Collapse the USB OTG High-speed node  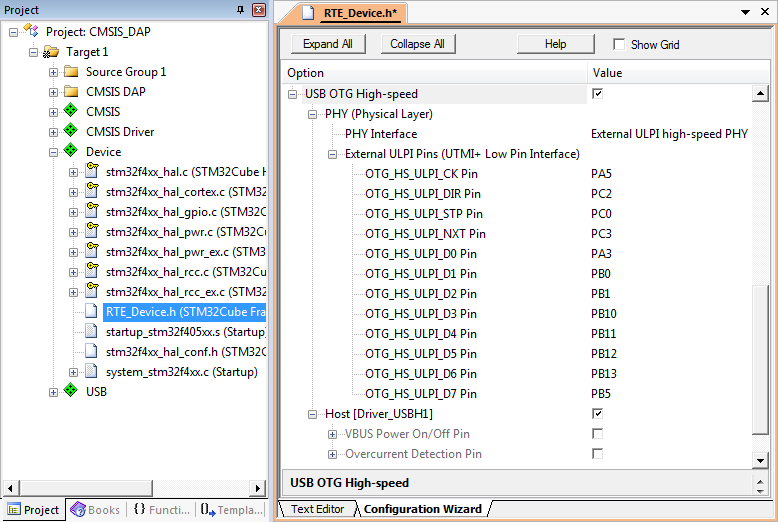[293, 94]
